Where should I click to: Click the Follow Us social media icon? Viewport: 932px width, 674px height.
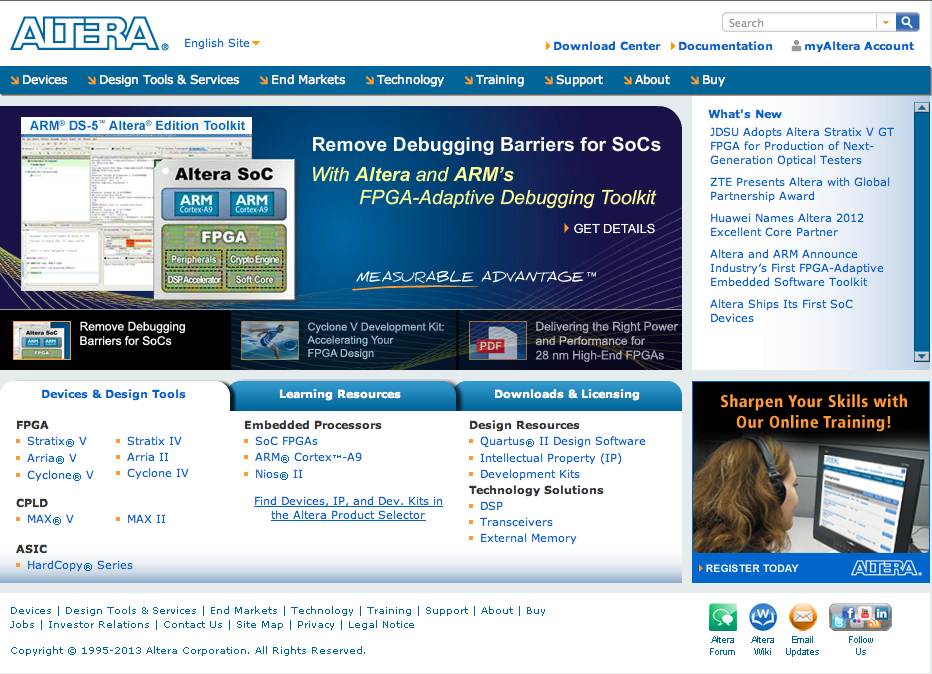point(860,617)
